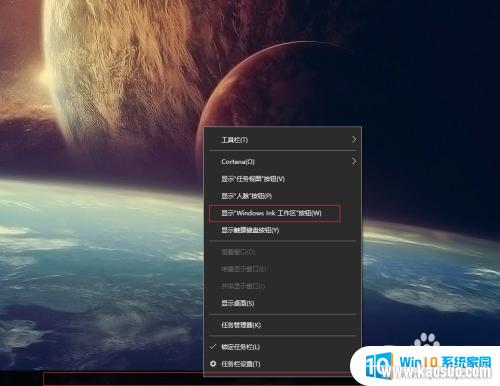Uncheck 锁定任务栏(L) option
This screenshot has width=500, height=386.
283,347
